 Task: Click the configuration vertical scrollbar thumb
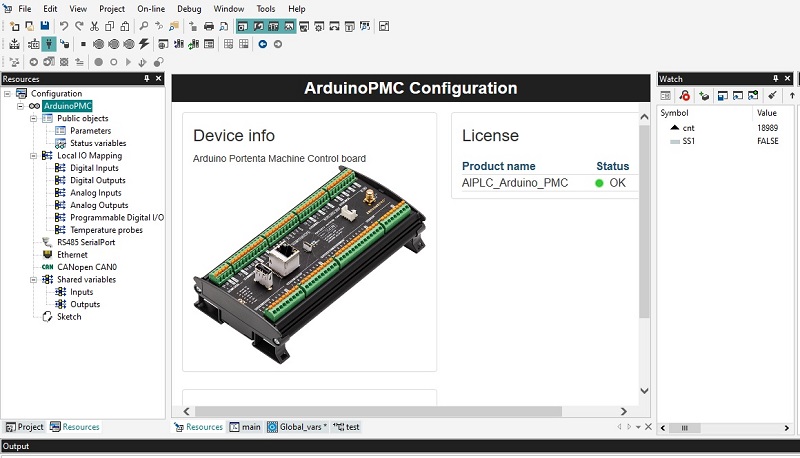pos(644,222)
